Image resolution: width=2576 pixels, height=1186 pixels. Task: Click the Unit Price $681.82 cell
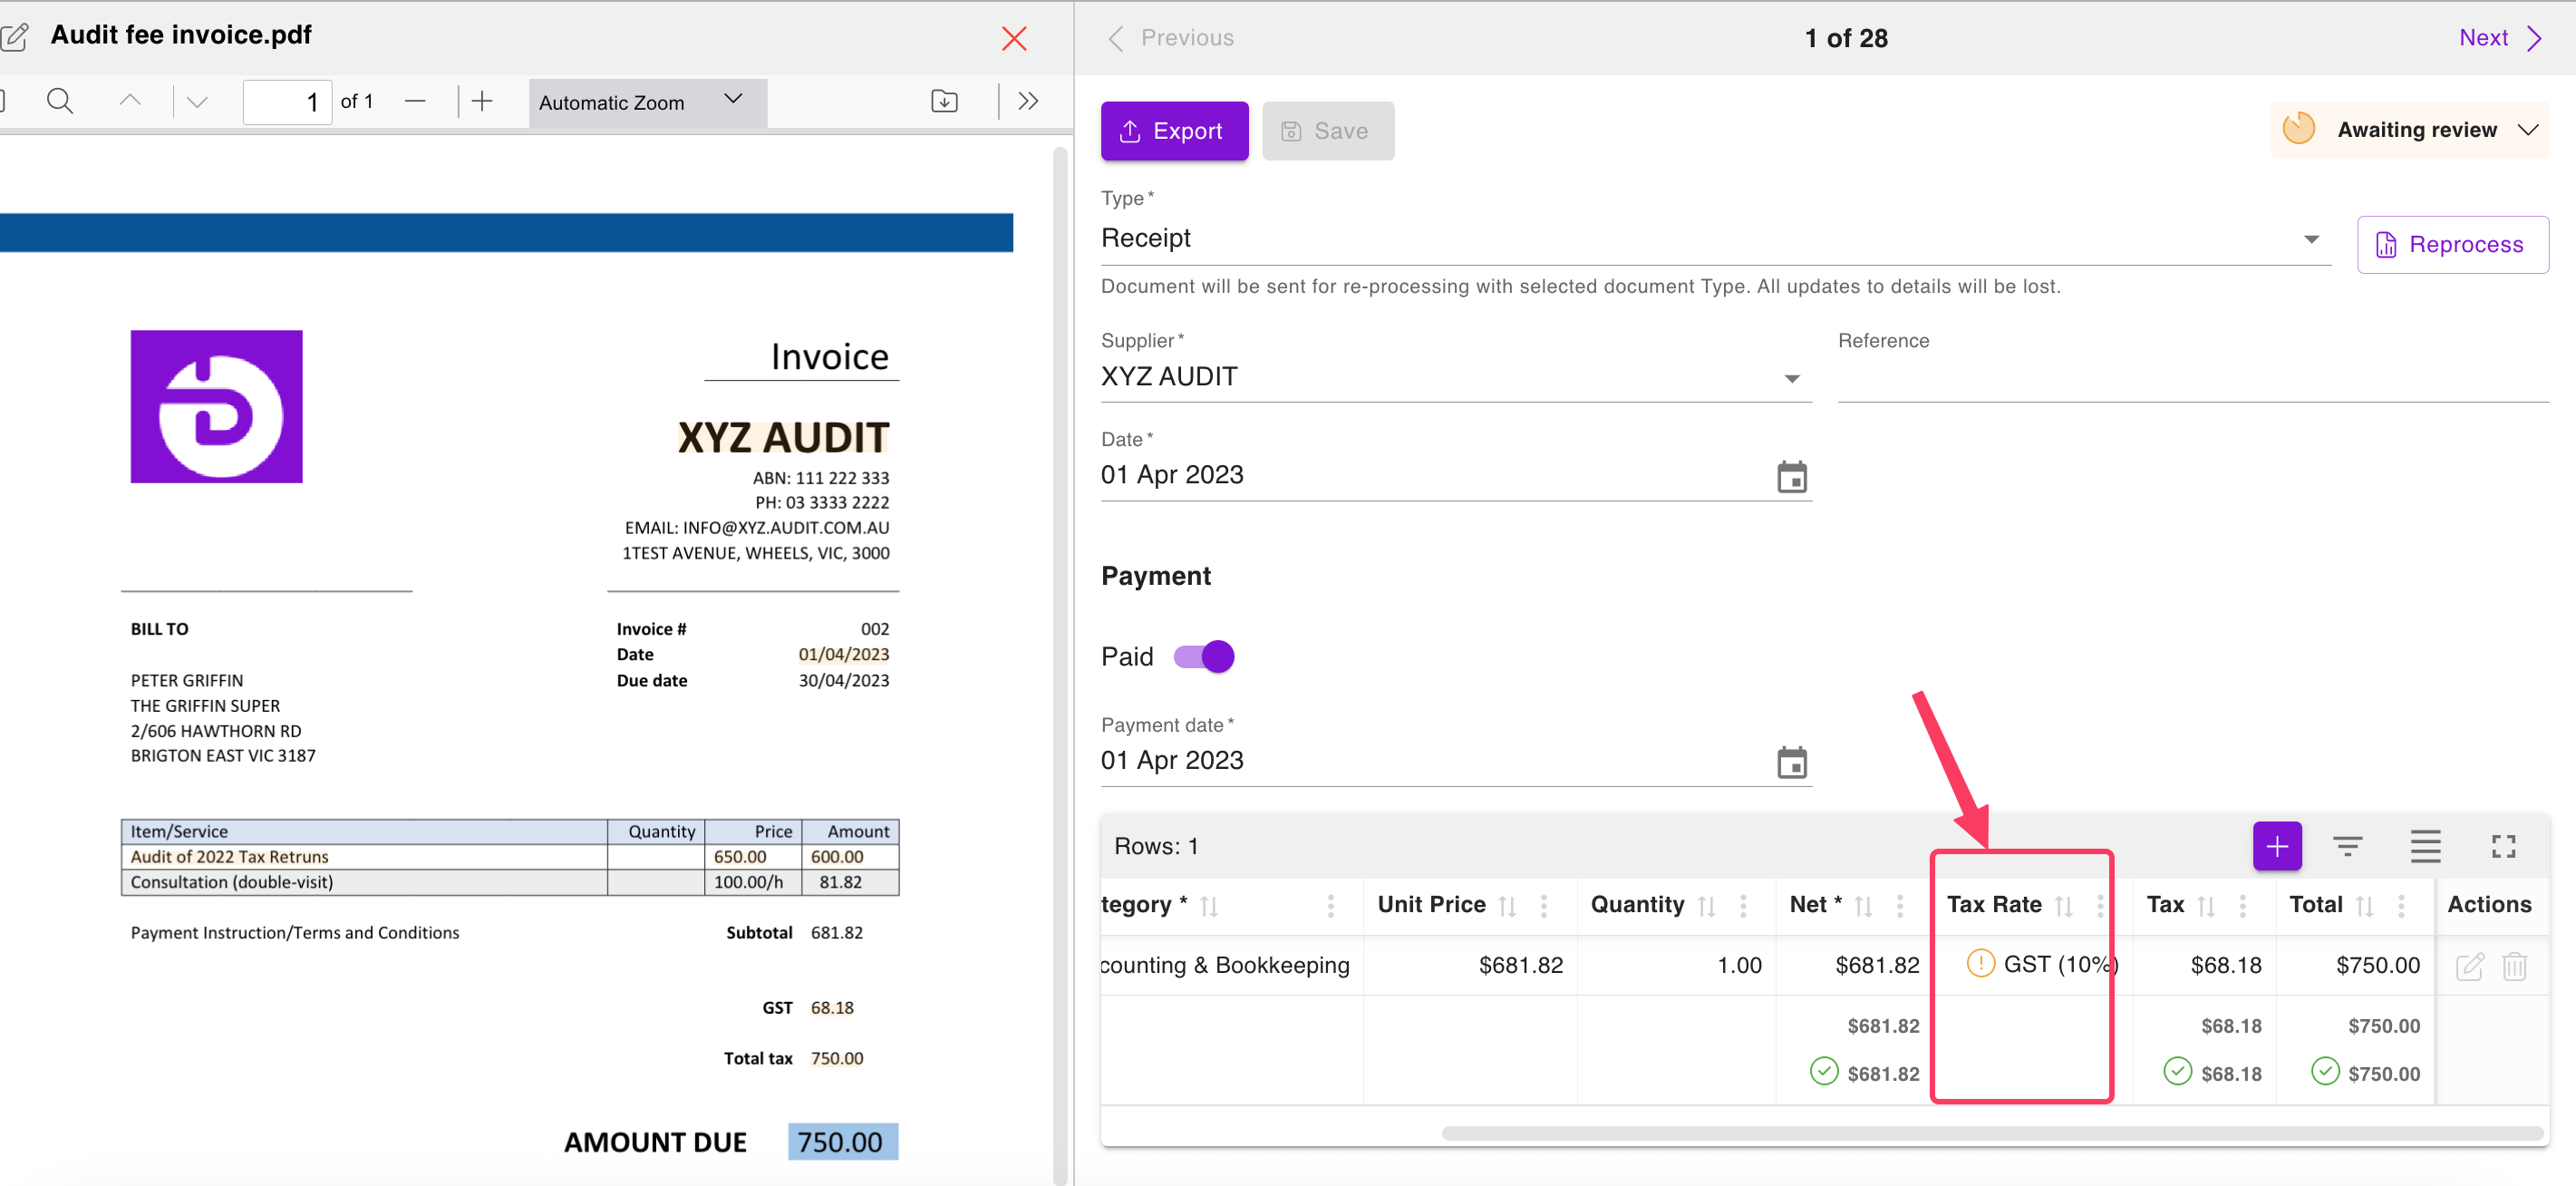[1470, 965]
